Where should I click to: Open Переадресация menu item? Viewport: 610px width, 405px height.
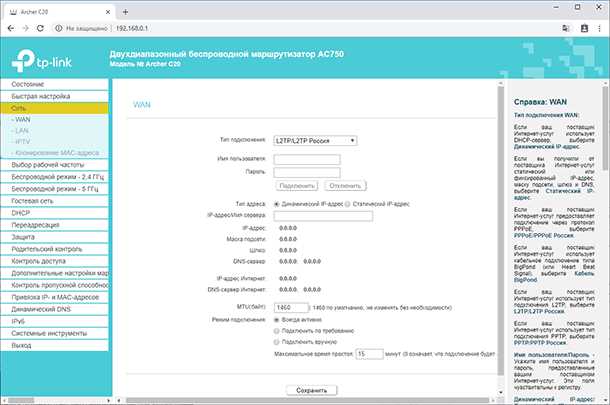click(x=54, y=225)
